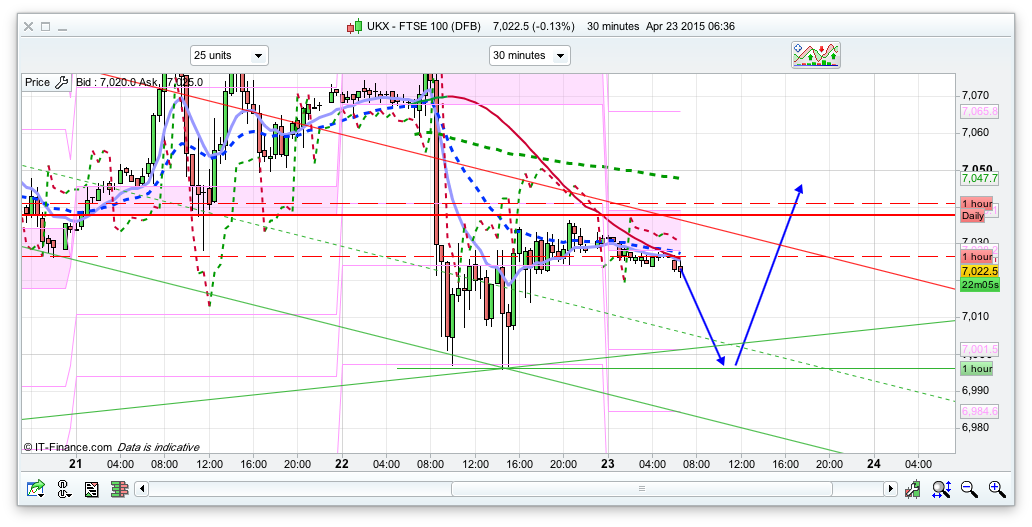Click the vertical auto-zoom magnifier icon
Viewport: 1032px width, 527px height.
941,489
